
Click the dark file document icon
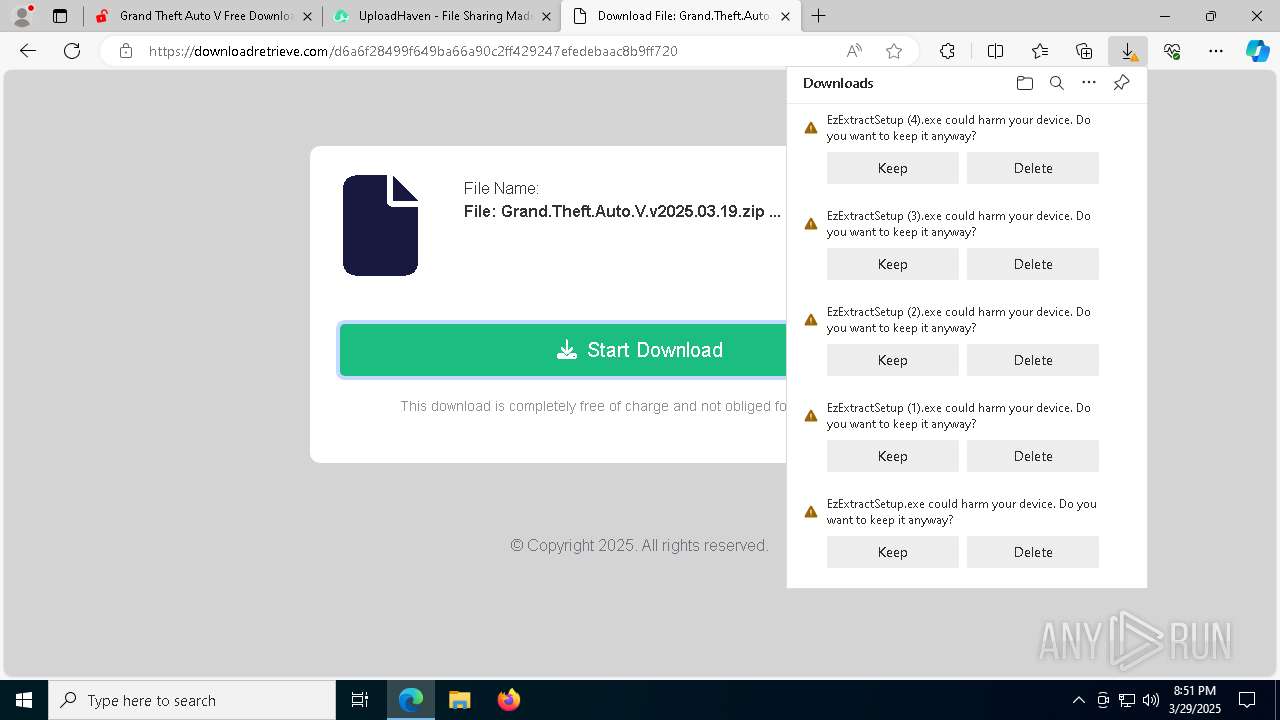380,225
